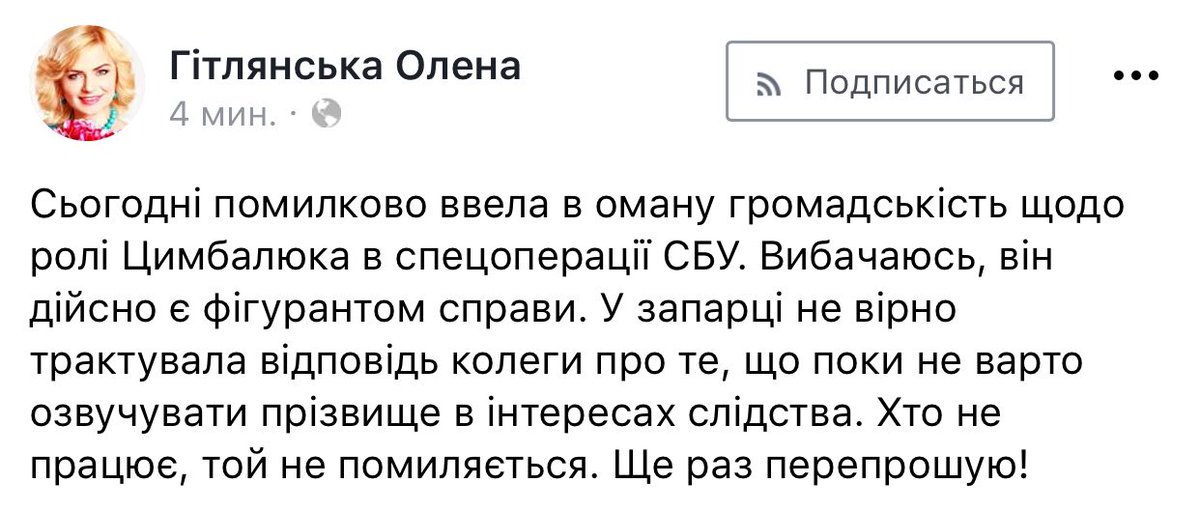Click the Подписаться button
The image size is (1200, 511).
click(x=890, y=82)
